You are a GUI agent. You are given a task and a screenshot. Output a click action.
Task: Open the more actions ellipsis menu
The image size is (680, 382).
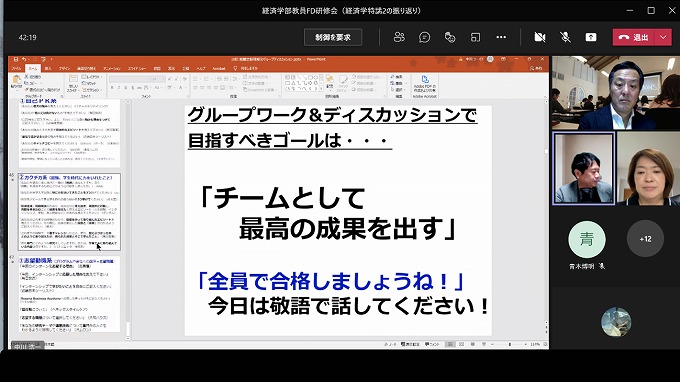tap(501, 37)
